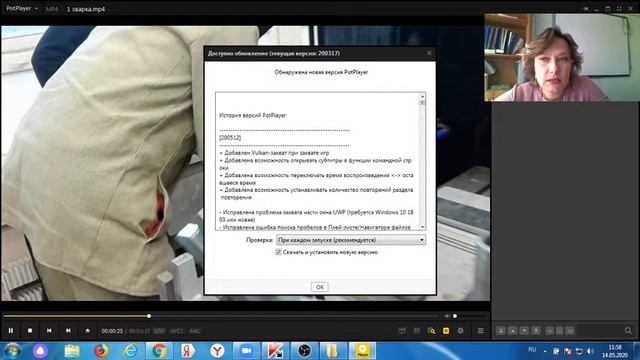The image size is (640, 360).
Task: Switch the player to fullscreen mode
Action: click(619, 8)
